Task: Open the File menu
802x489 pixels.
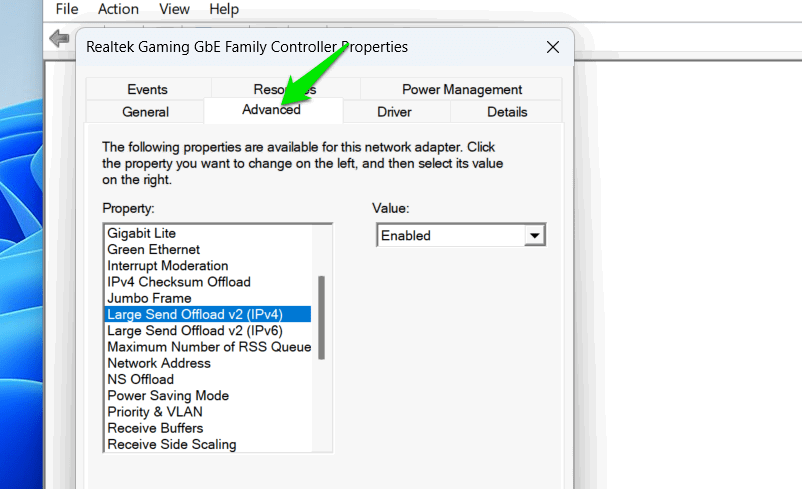Action: point(67,9)
